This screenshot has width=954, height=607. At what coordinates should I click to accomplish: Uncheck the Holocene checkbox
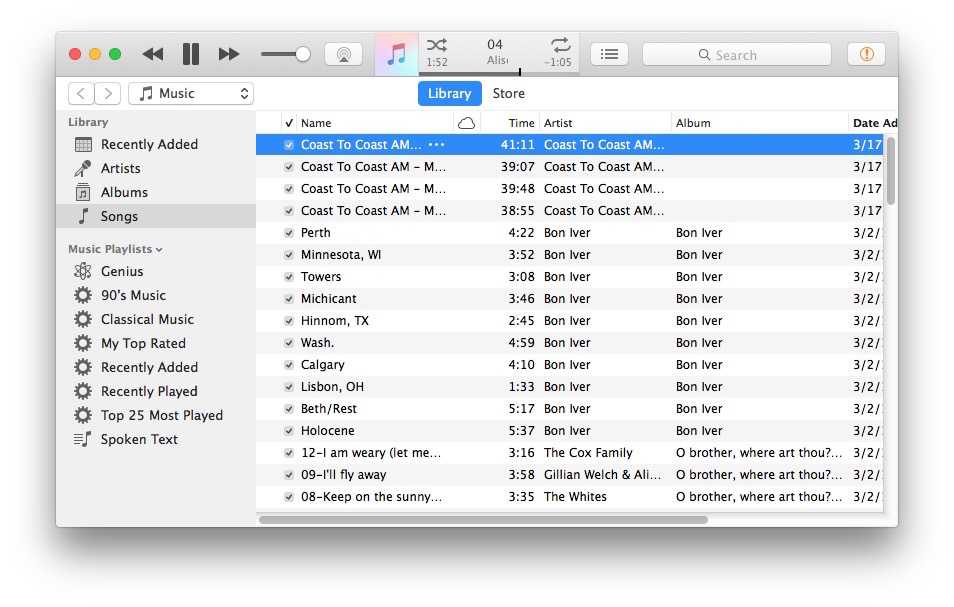(288, 431)
